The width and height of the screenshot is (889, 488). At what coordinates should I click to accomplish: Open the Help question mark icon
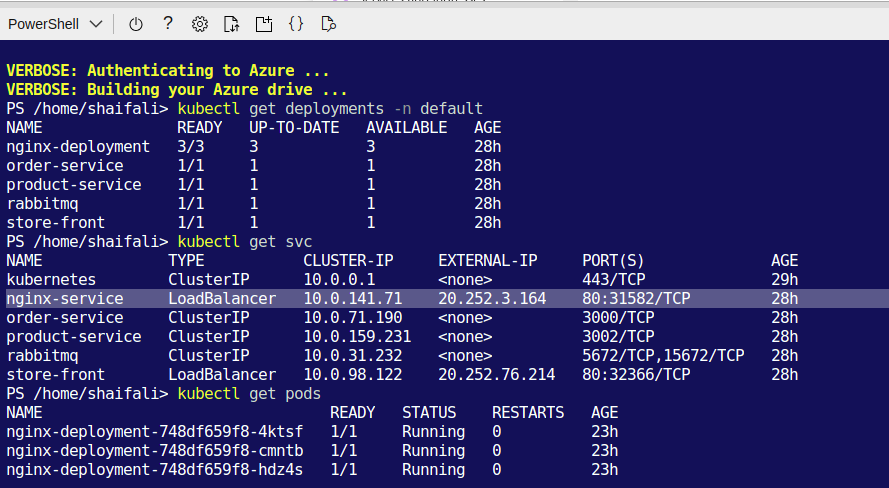[167, 23]
